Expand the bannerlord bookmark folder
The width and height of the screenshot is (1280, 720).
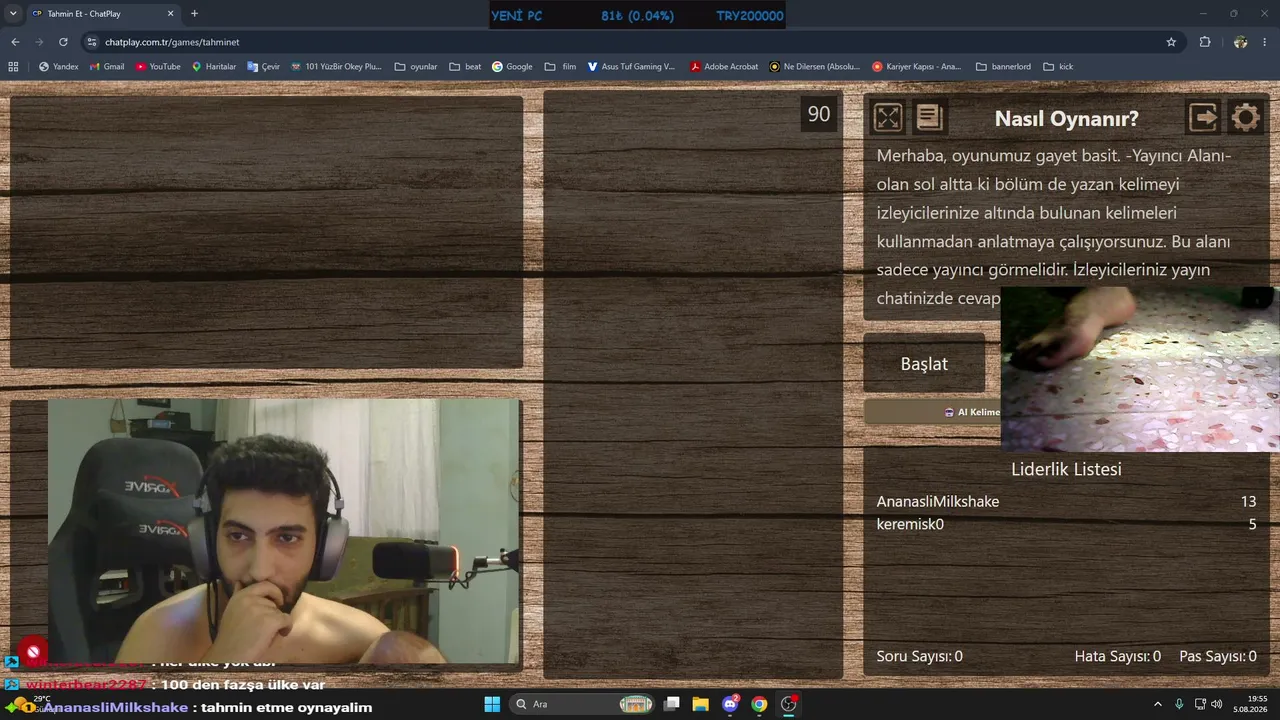point(1003,67)
